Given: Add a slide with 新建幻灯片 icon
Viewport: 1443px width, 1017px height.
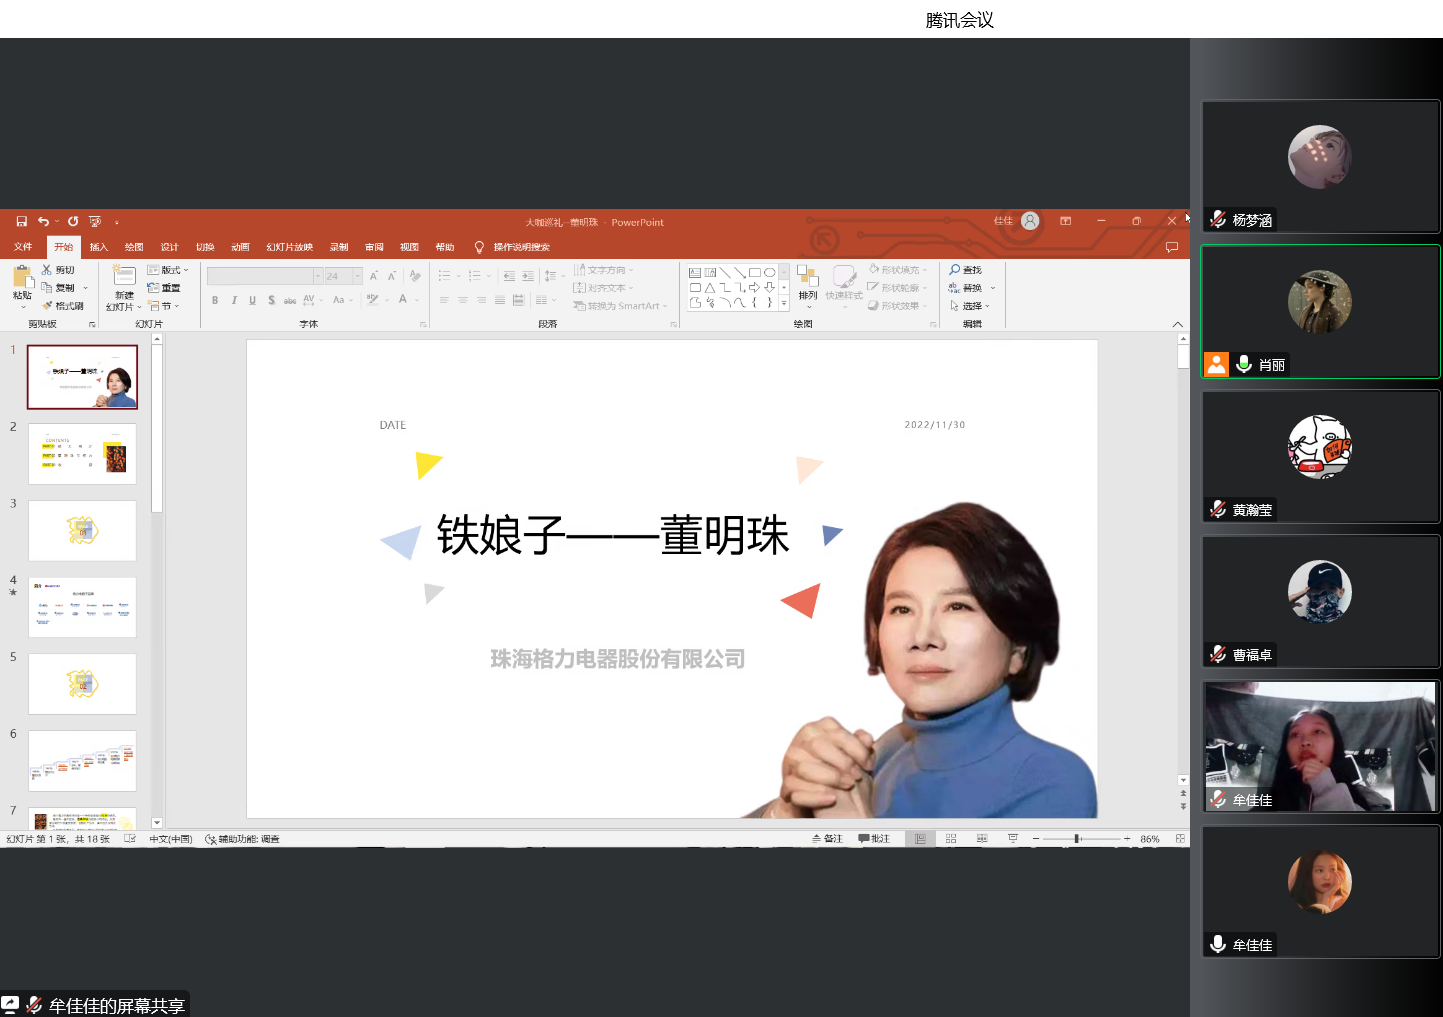Looking at the screenshot, I should click(x=124, y=276).
